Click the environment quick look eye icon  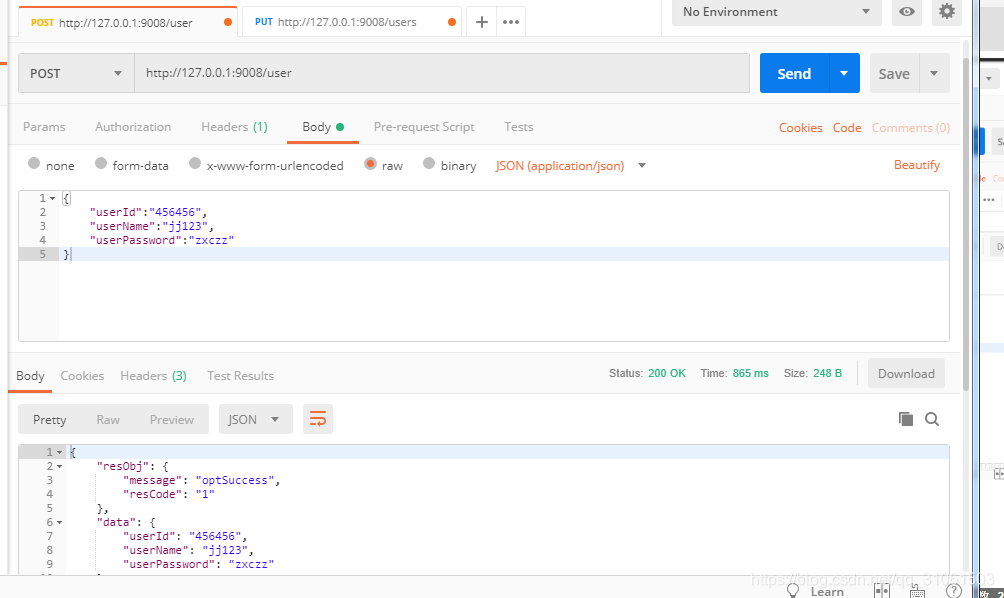tap(907, 12)
